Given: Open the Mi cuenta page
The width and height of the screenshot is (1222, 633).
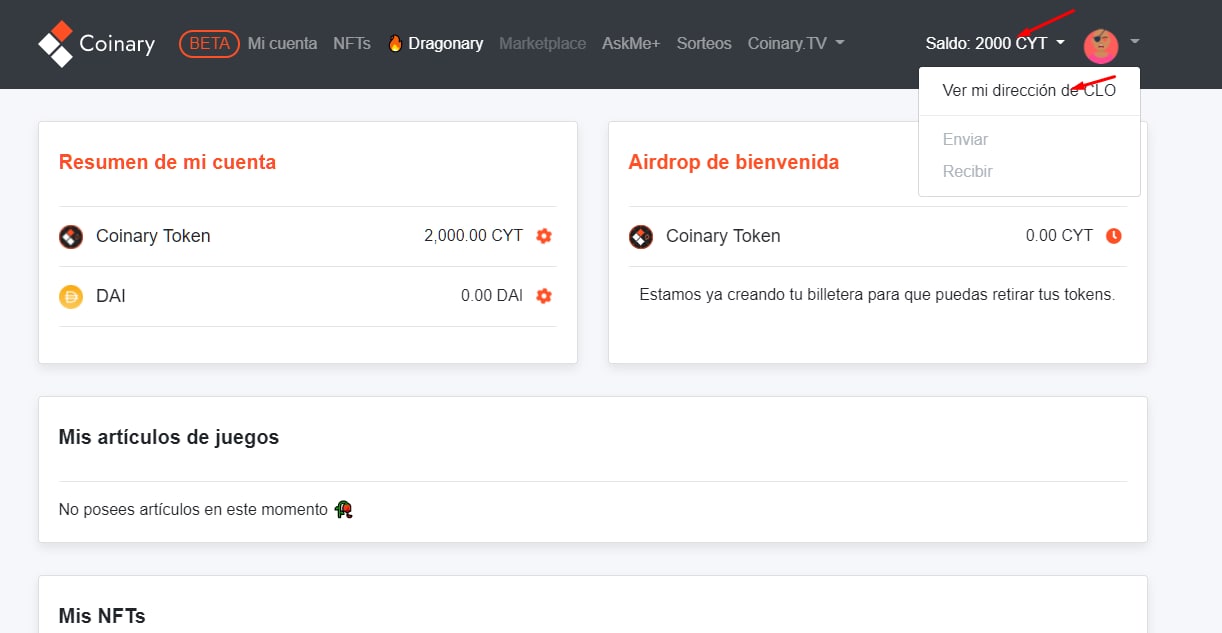Looking at the screenshot, I should [282, 44].
